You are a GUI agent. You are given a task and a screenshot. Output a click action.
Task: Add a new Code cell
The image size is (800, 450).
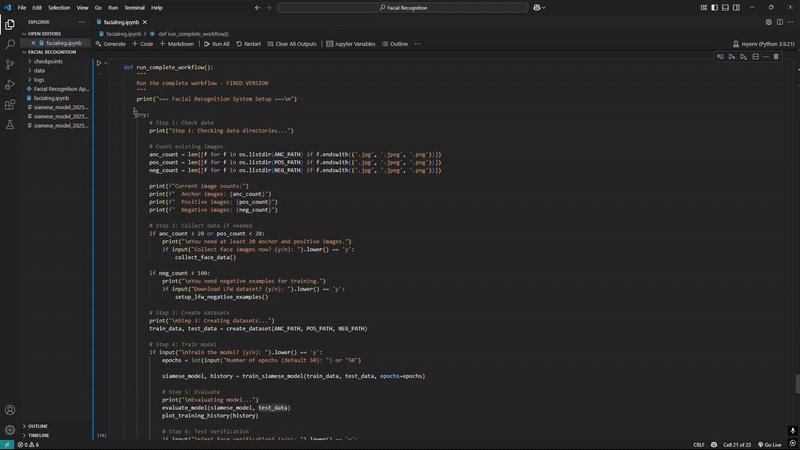(x=142, y=44)
